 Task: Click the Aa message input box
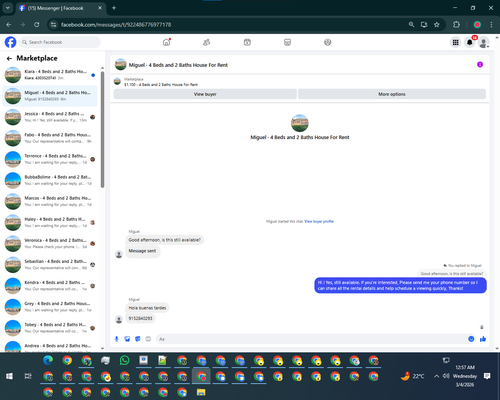[x=312, y=339]
